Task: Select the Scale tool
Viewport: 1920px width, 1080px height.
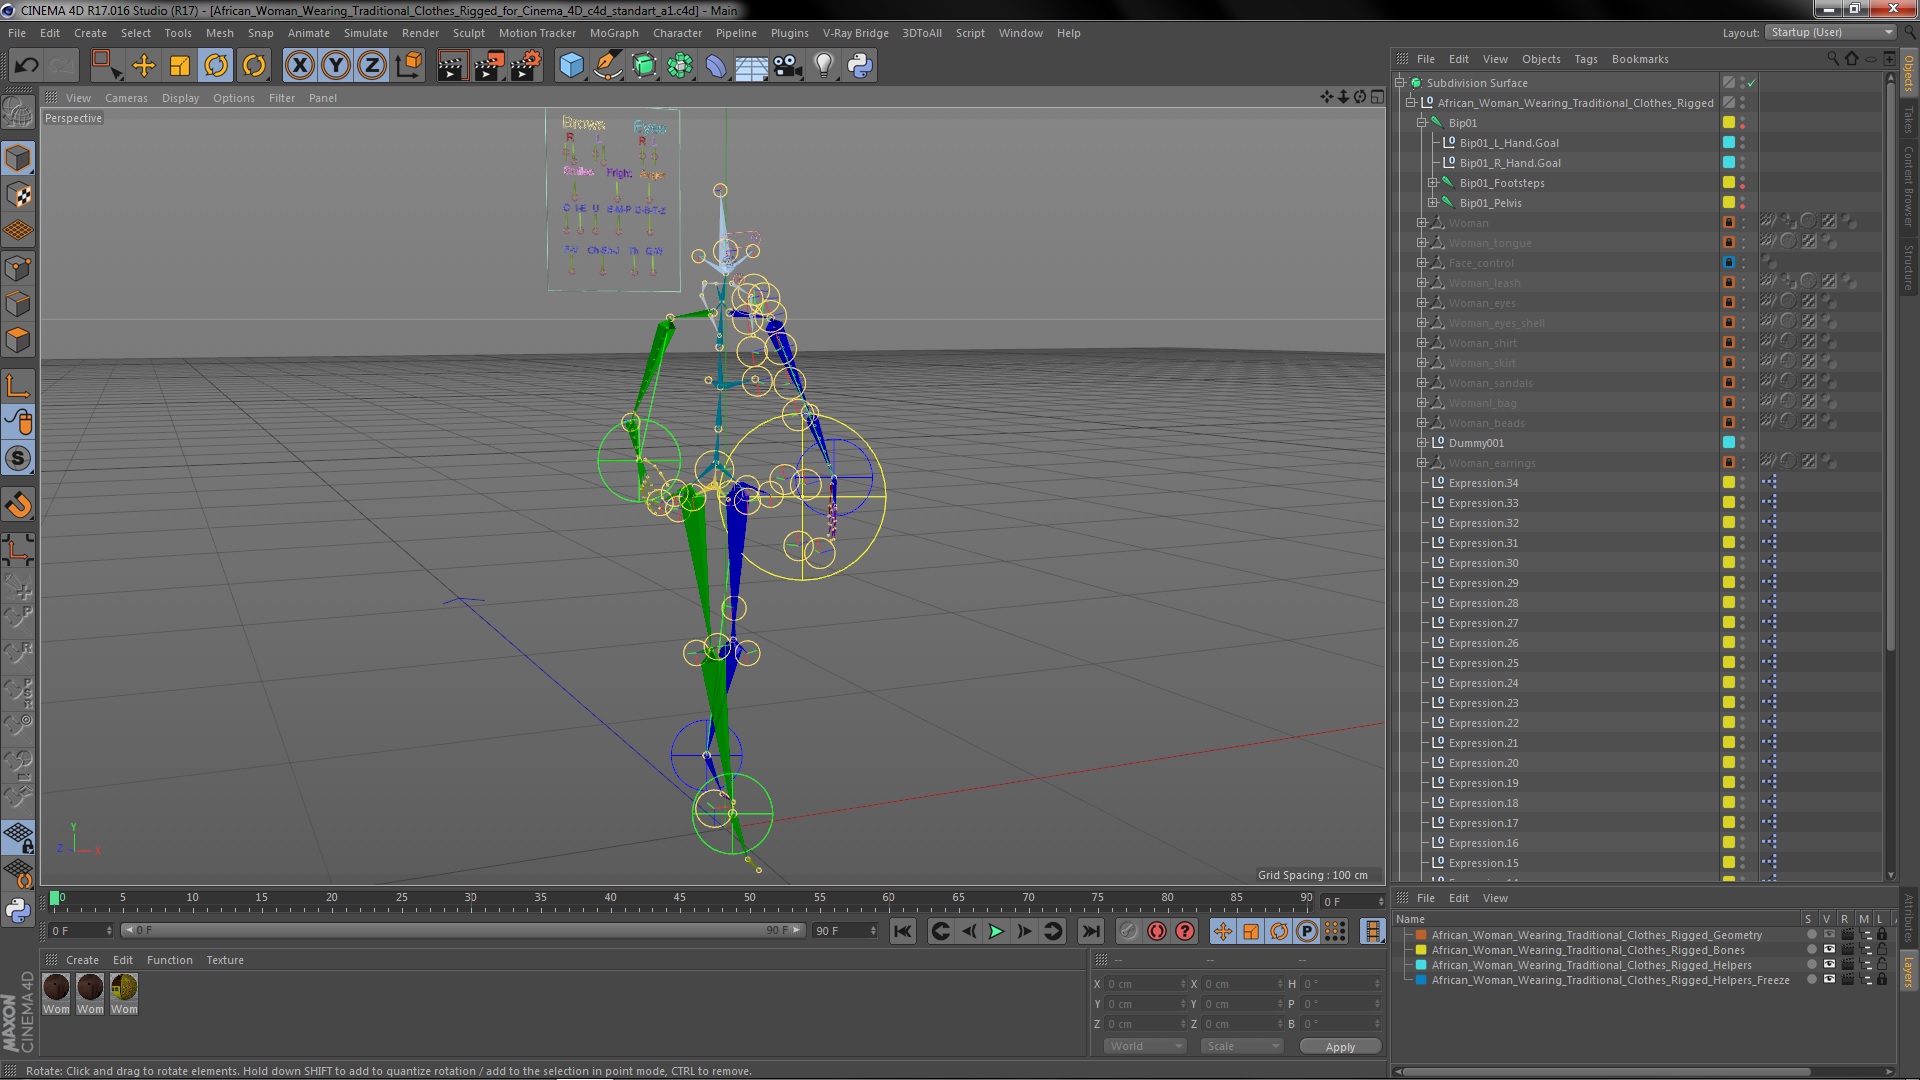Action: (x=180, y=66)
